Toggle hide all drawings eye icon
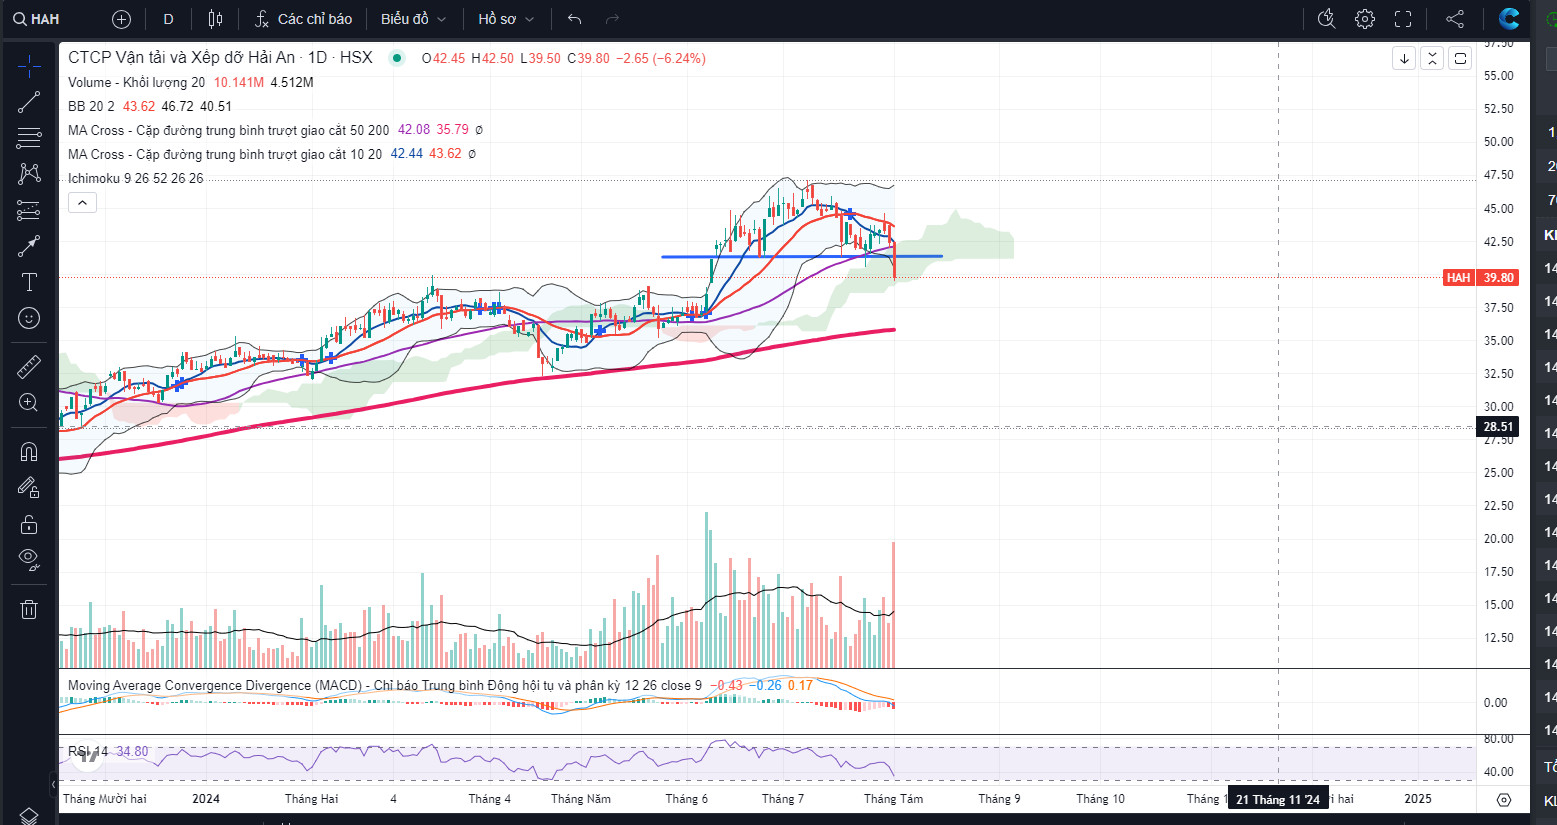 coord(29,560)
